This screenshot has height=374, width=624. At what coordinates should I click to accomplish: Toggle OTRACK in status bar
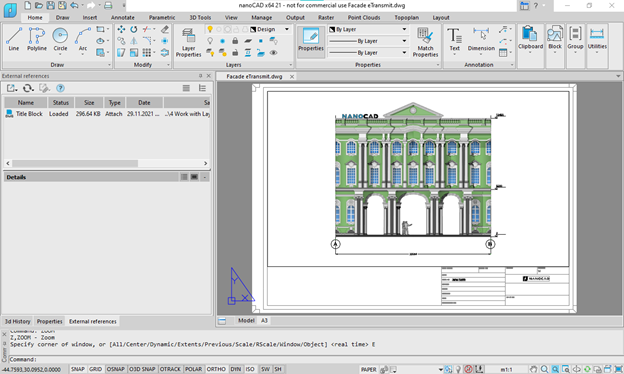(170, 369)
